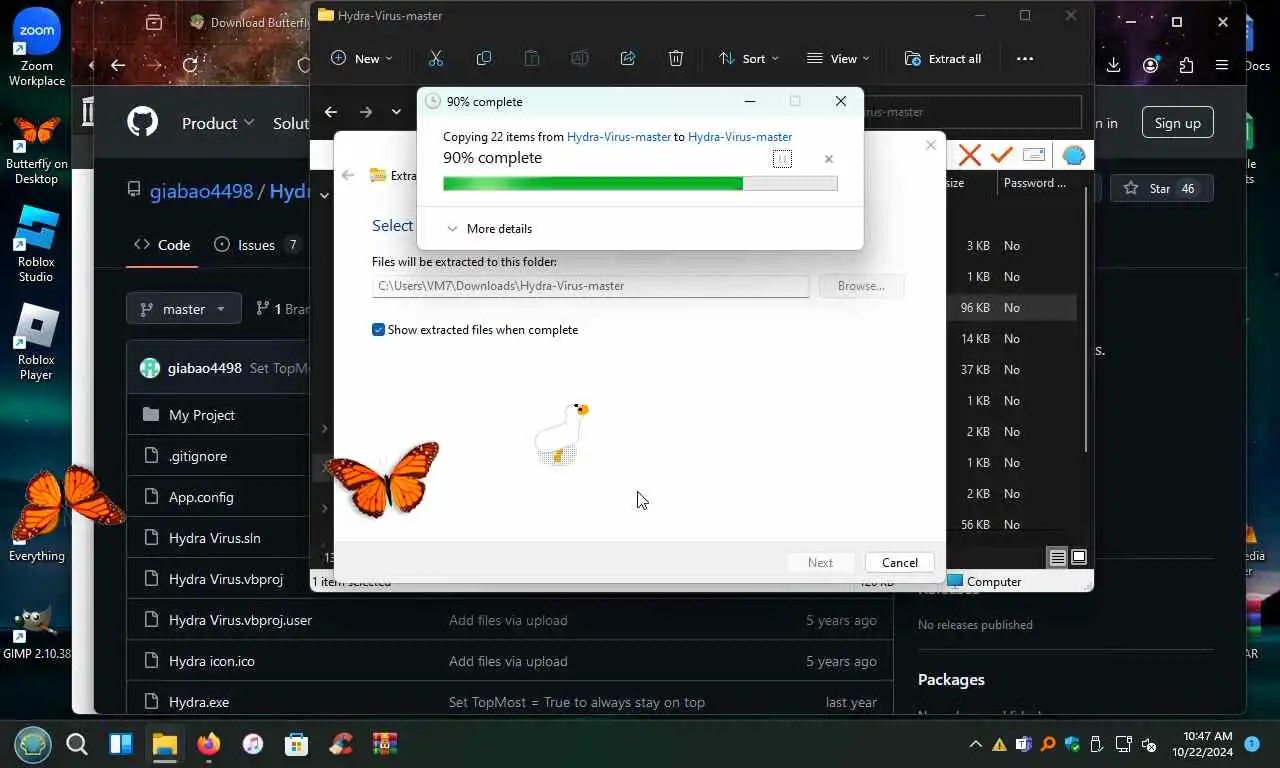The width and height of the screenshot is (1280, 768).
Task: Open the My Project folder on GitHub
Action: pos(202,415)
